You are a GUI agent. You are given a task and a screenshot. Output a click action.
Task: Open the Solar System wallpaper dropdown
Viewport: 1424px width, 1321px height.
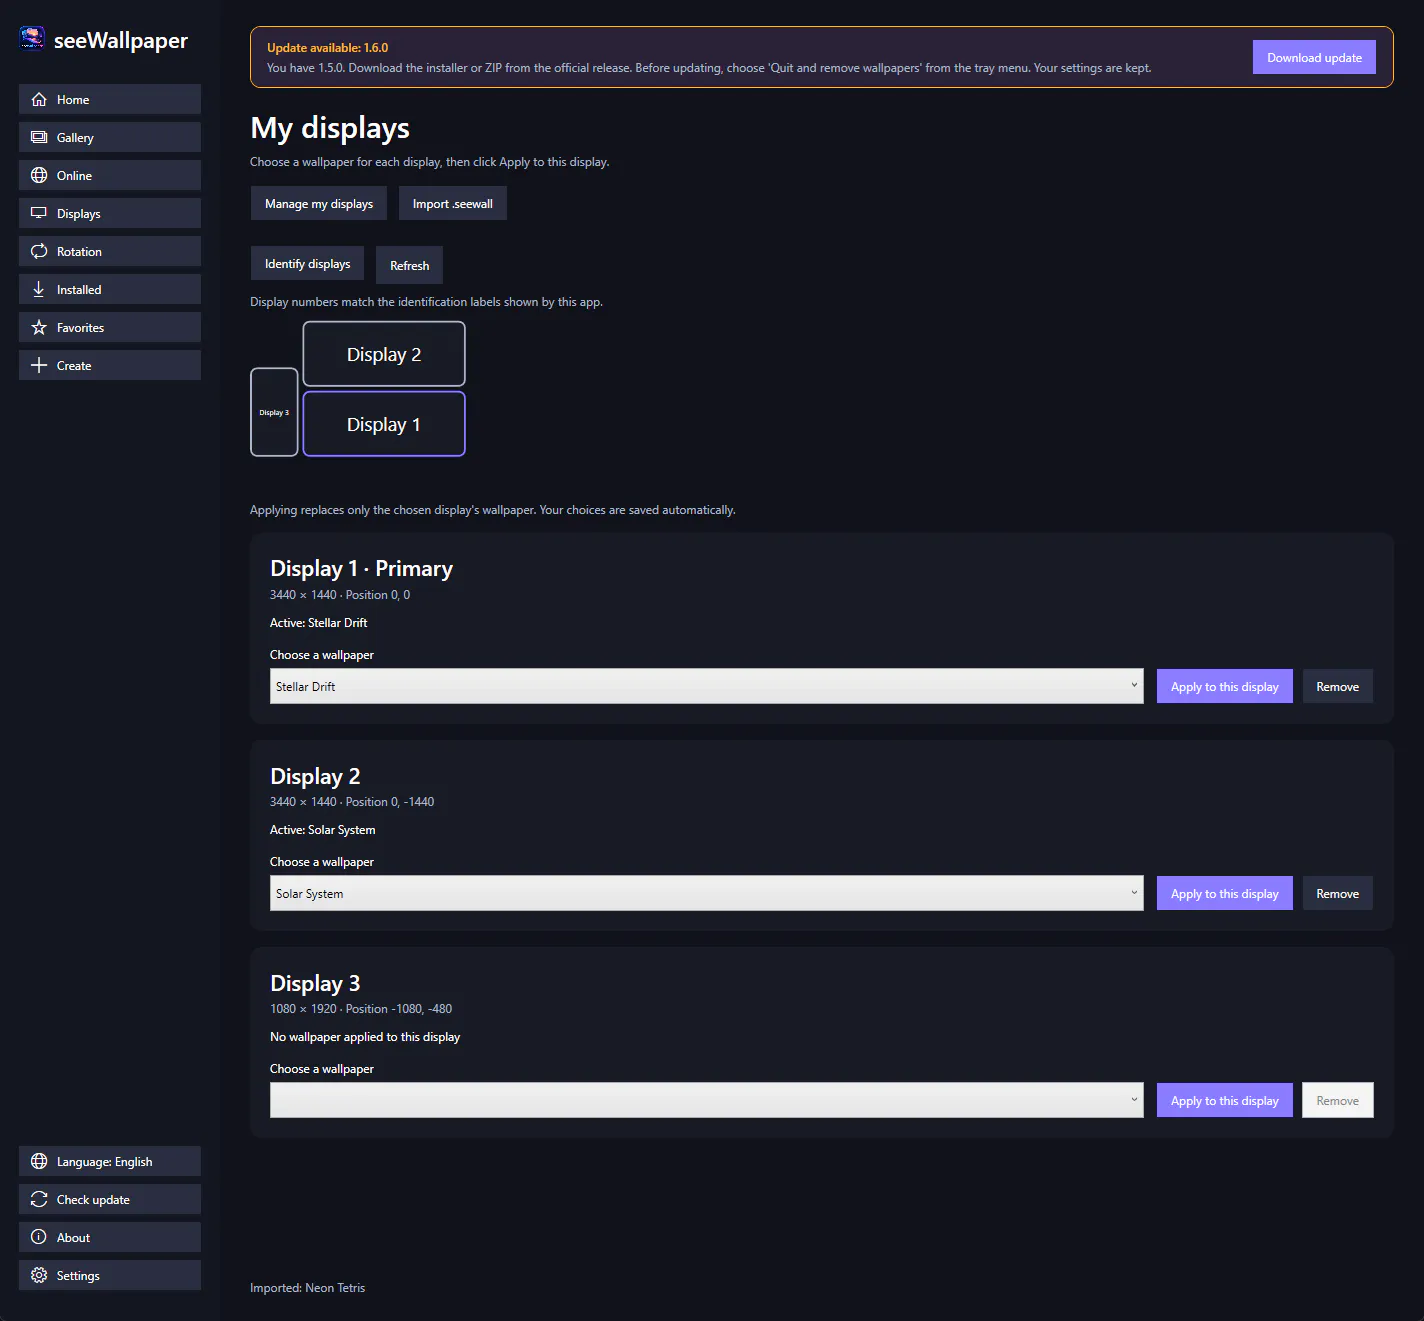pyautogui.click(x=707, y=893)
